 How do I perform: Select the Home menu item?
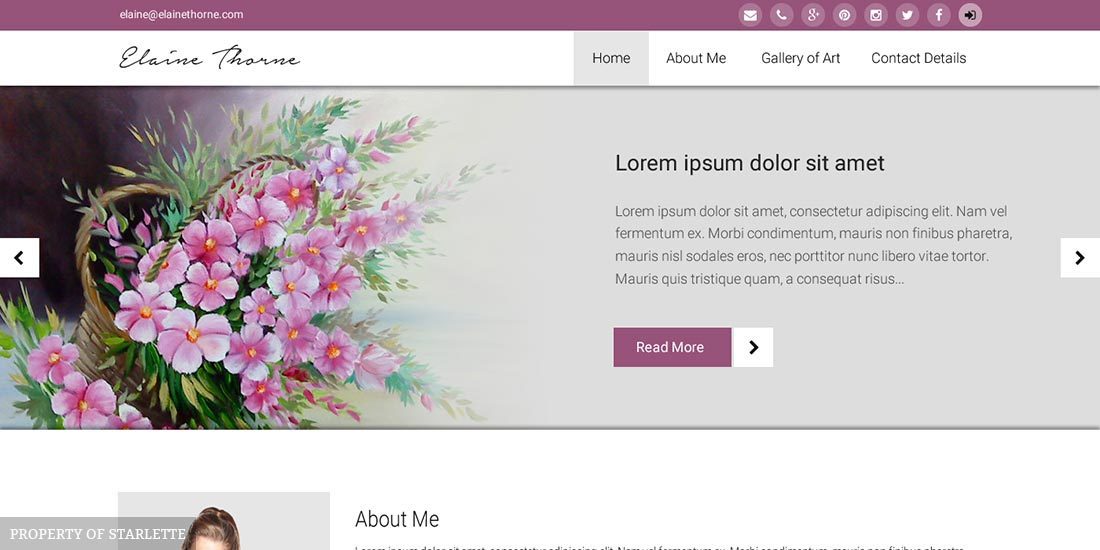611,58
